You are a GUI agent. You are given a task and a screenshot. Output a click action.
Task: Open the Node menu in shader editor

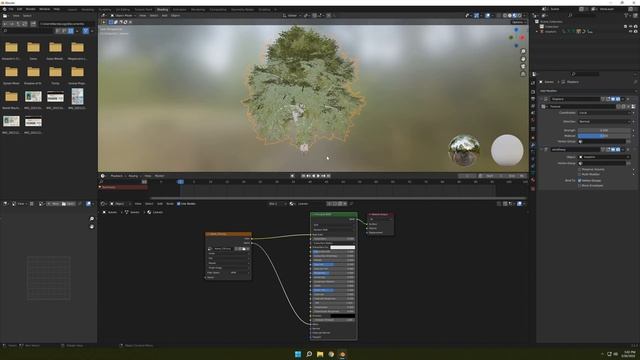pyautogui.click(x=170, y=204)
